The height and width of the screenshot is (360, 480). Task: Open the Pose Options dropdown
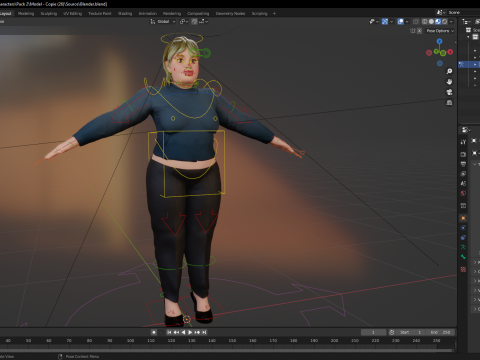coord(440,31)
